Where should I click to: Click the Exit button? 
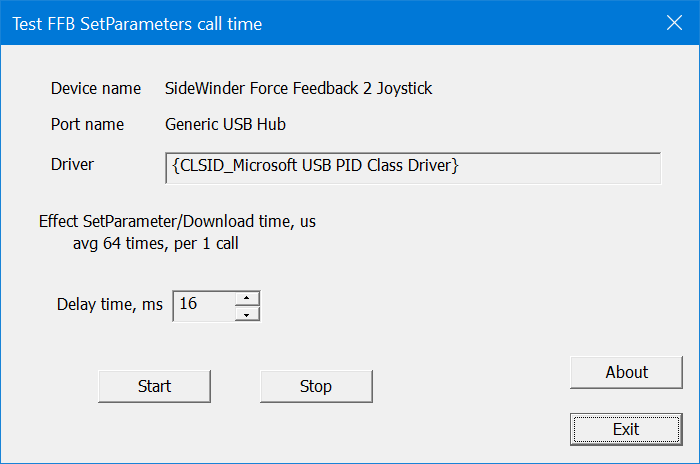626,429
